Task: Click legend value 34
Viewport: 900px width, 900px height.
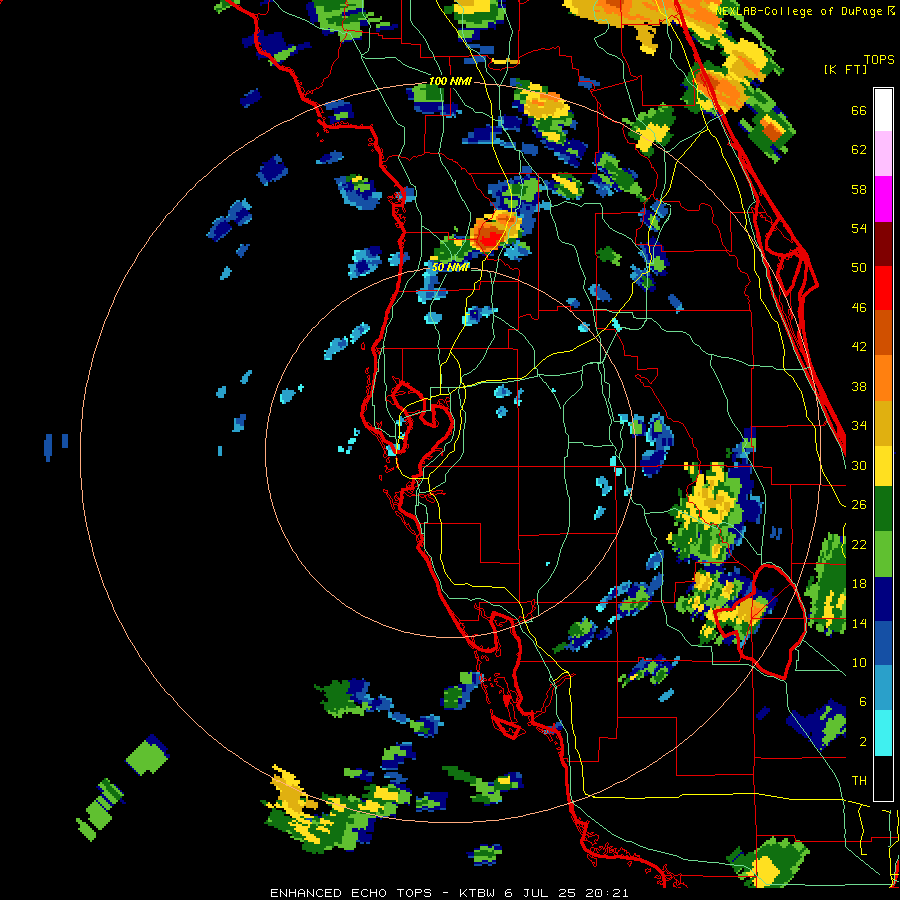Action: click(x=859, y=425)
